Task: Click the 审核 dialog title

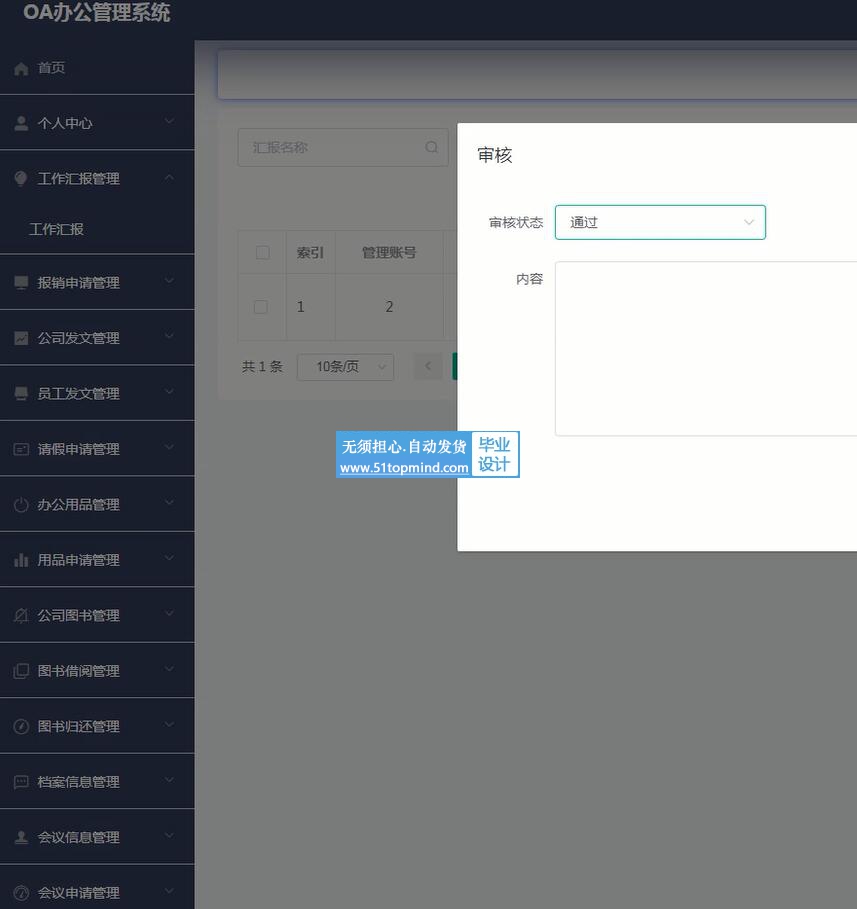Action: [495, 155]
